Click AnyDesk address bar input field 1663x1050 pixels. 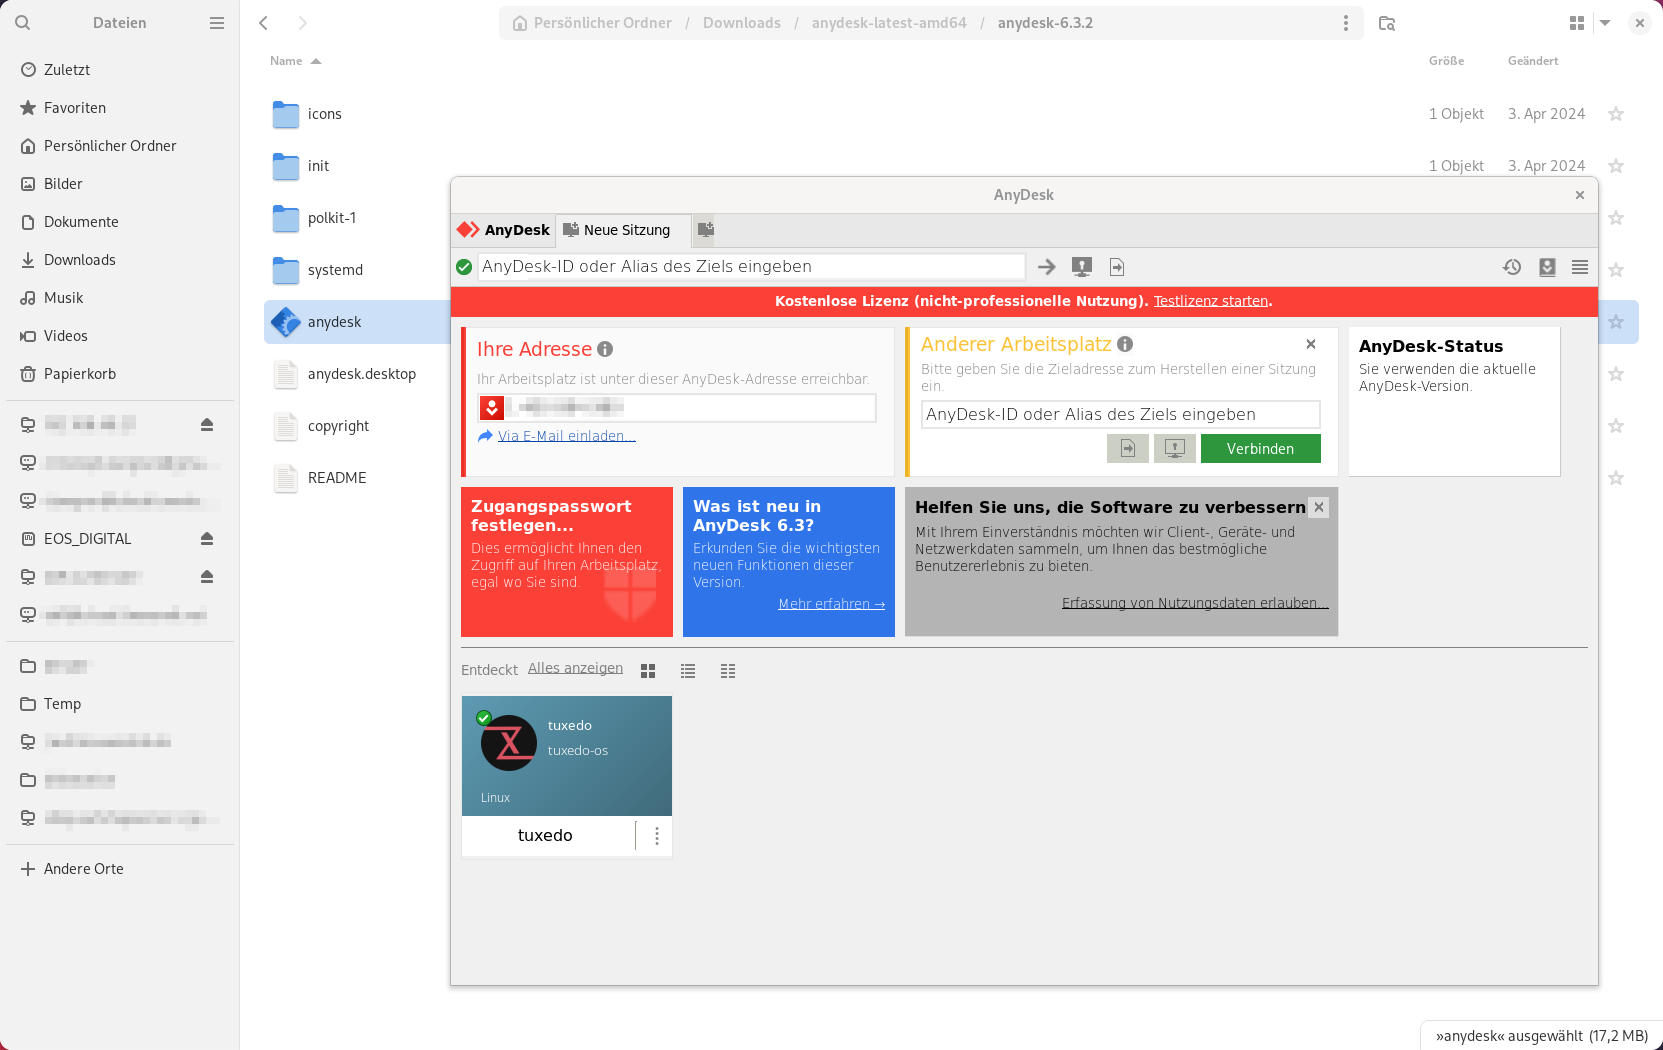751,267
